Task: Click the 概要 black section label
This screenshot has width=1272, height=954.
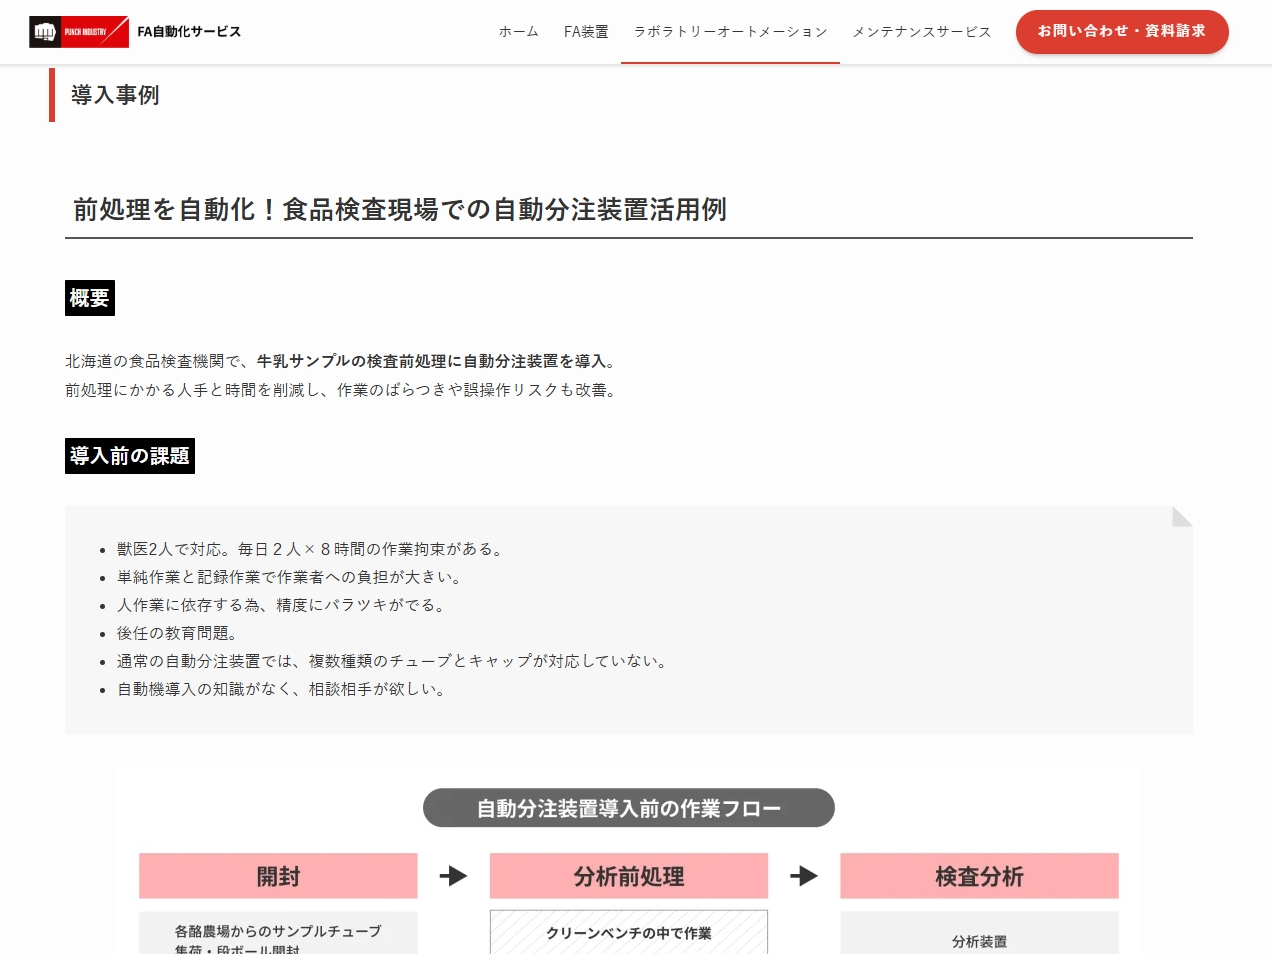Action: (90, 297)
